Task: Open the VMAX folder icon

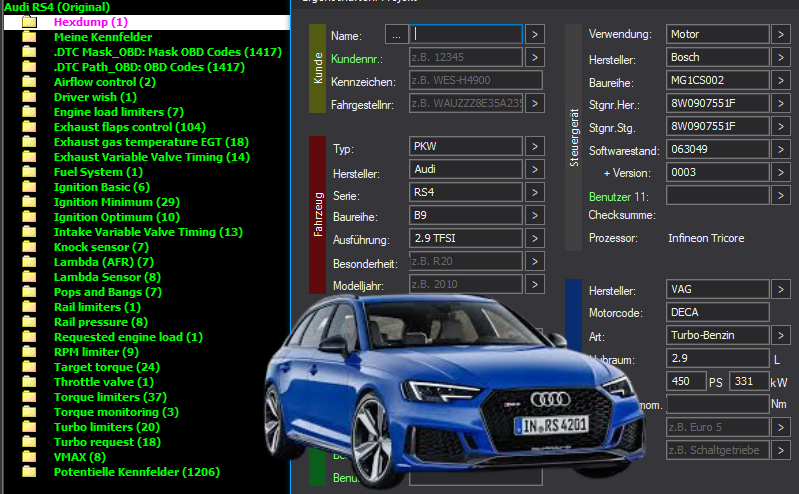Action: click(30, 457)
